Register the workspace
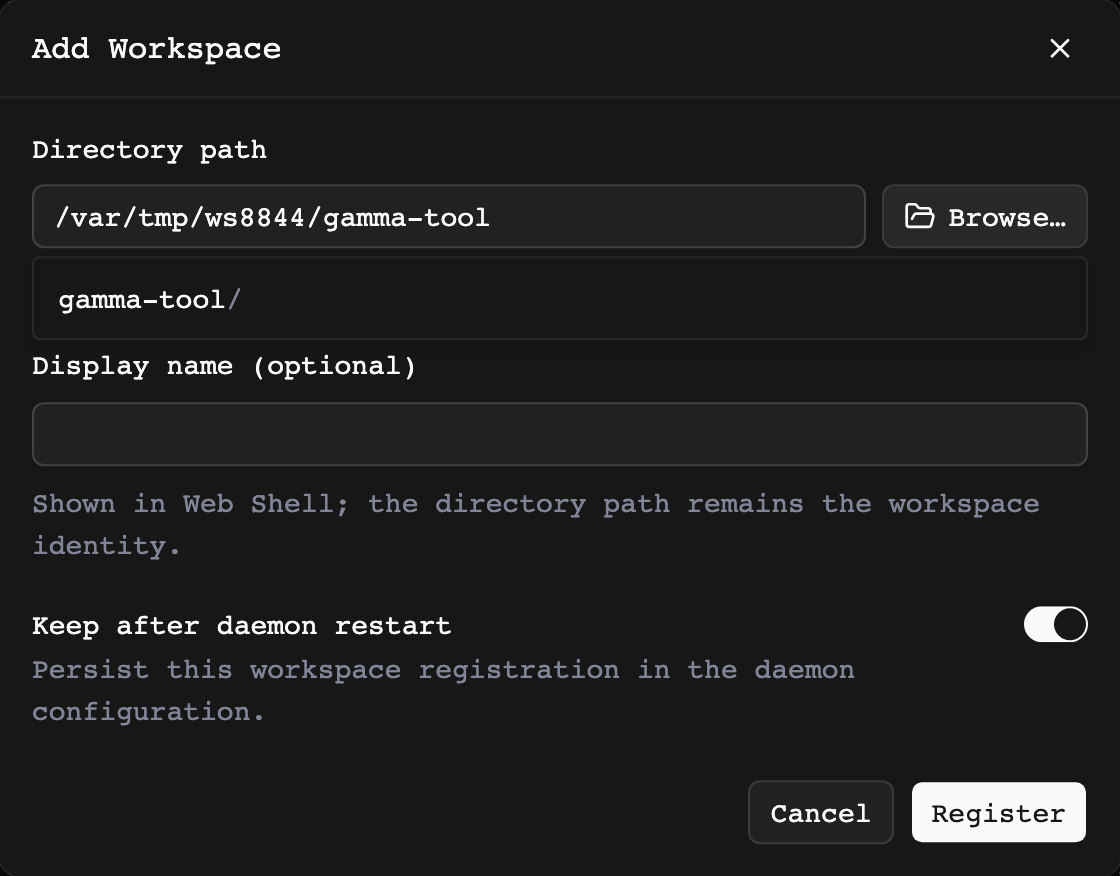 click(999, 812)
